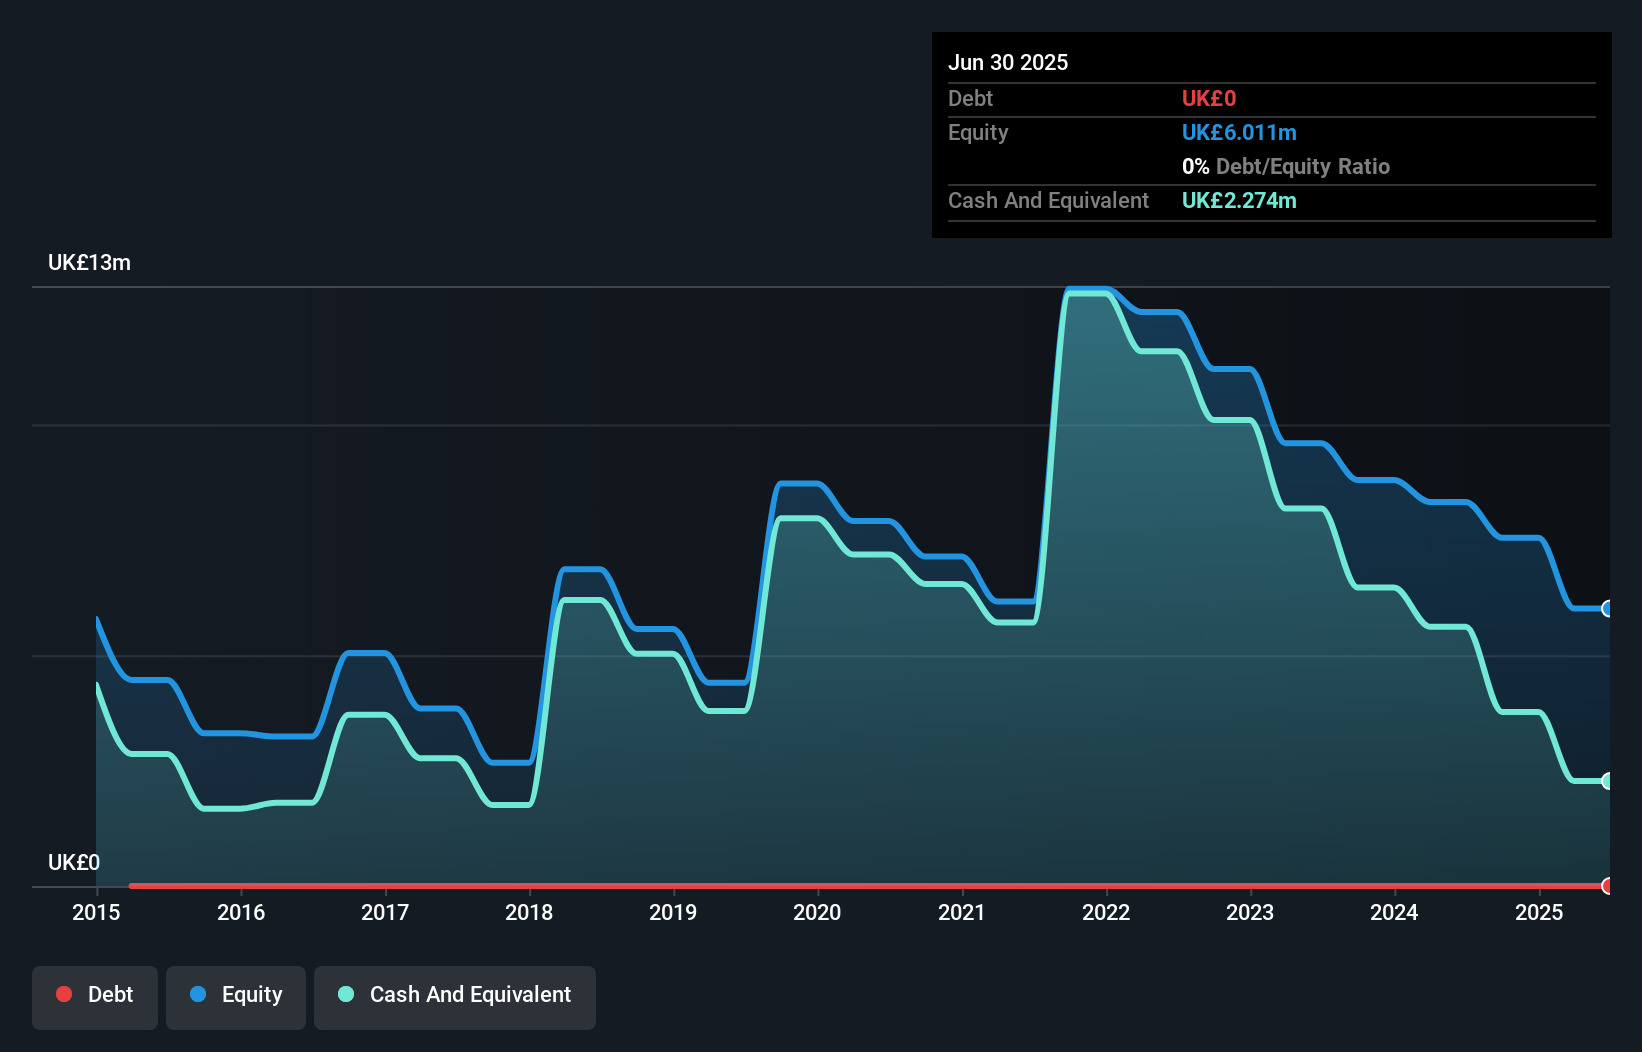Toggle the Cash And Equivalent series visibility
The height and width of the screenshot is (1052, 1642).
455,996
